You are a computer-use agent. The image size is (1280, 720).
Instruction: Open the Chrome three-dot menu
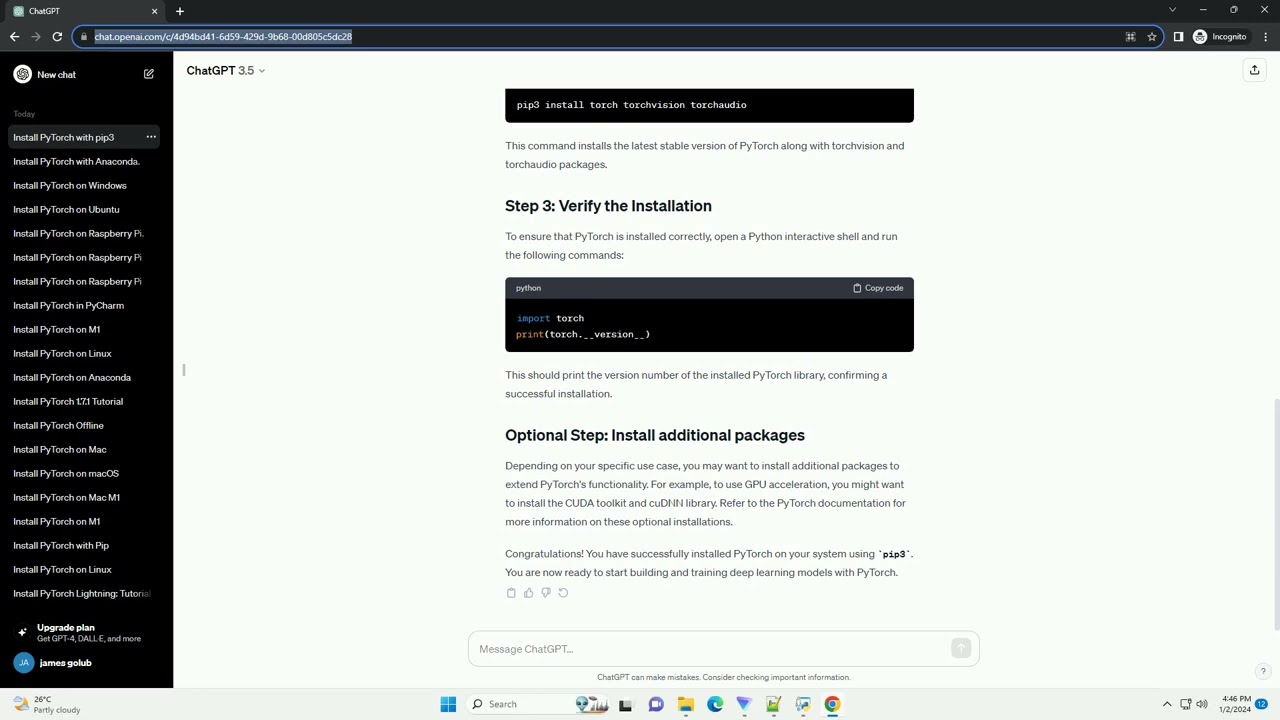[x=1265, y=36]
